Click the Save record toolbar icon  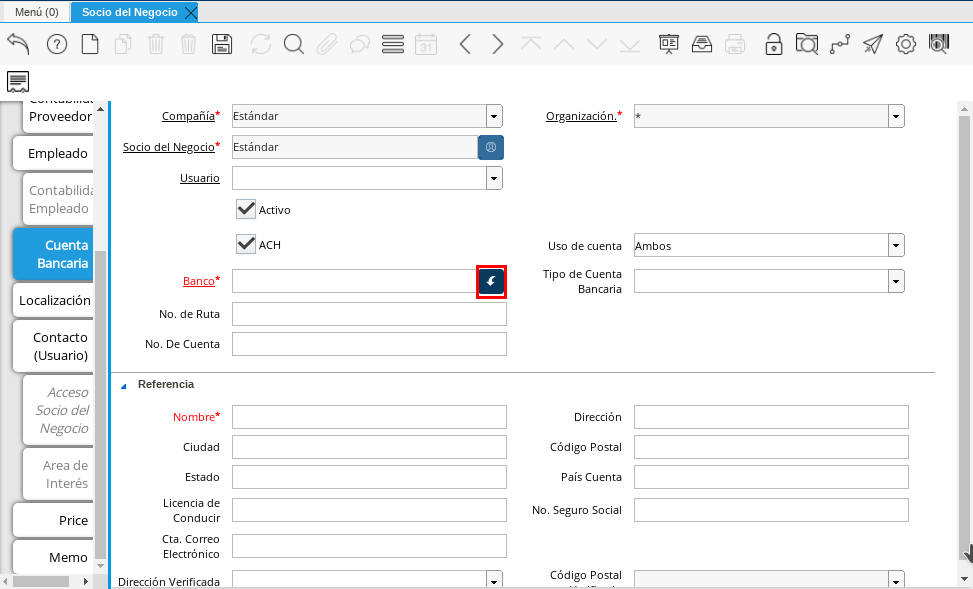click(222, 44)
